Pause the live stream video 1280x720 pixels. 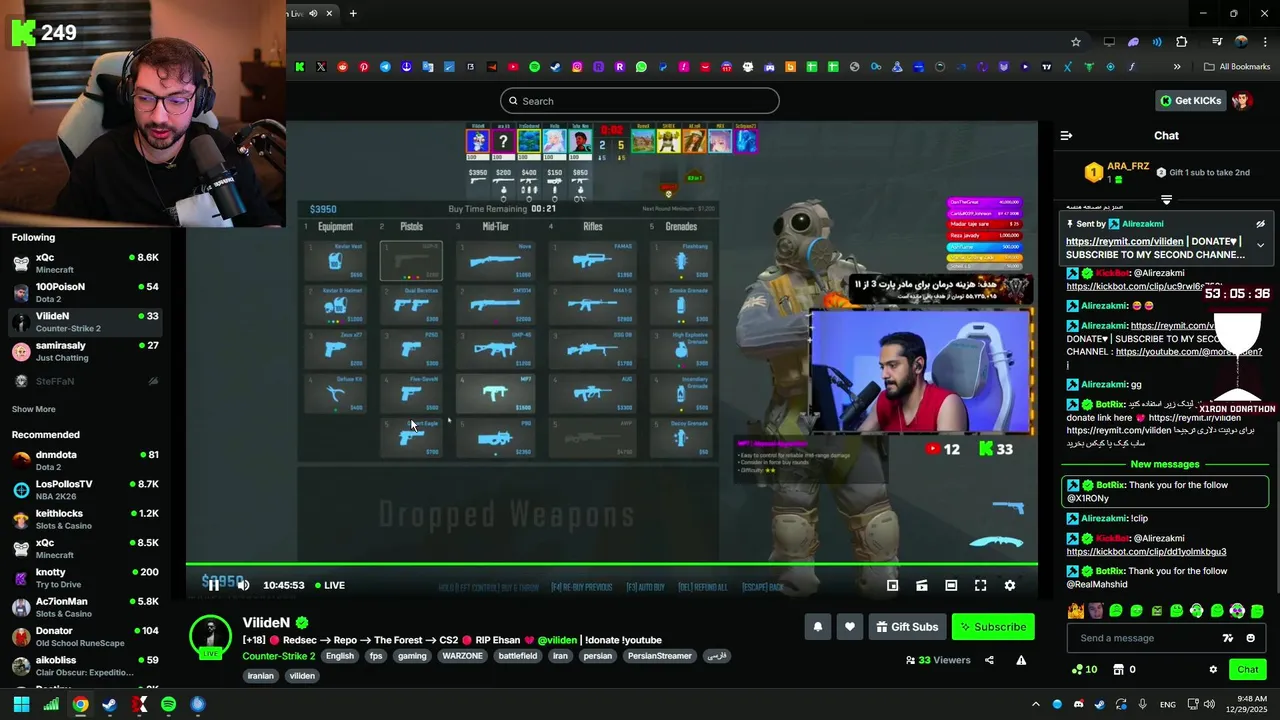click(x=213, y=585)
